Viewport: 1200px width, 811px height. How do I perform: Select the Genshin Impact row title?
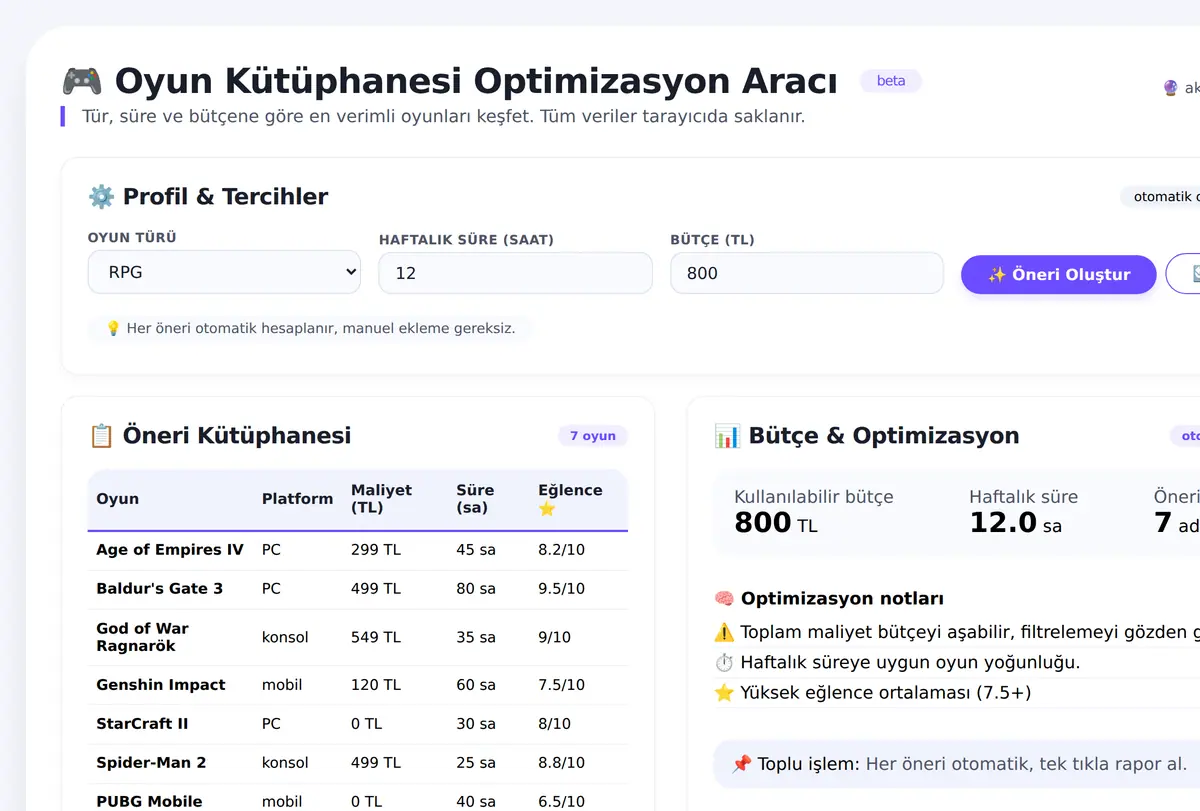click(x=161, y=685)
